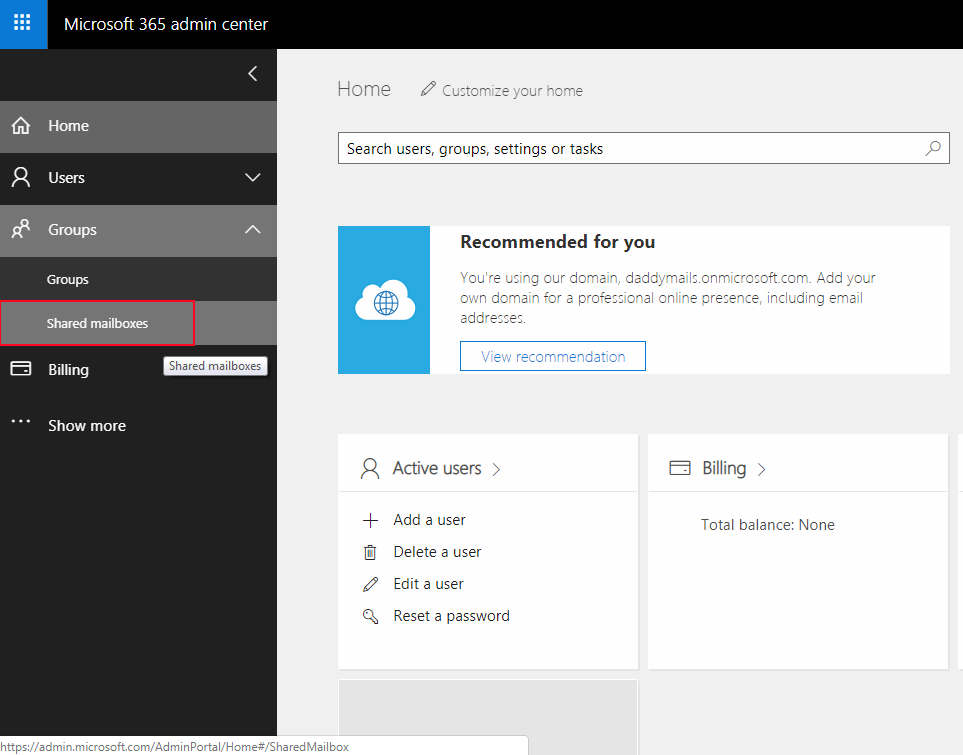This screenshot has height=755, width=963.
Task: Click the search magnifier icon
Action: click(933, 148)
